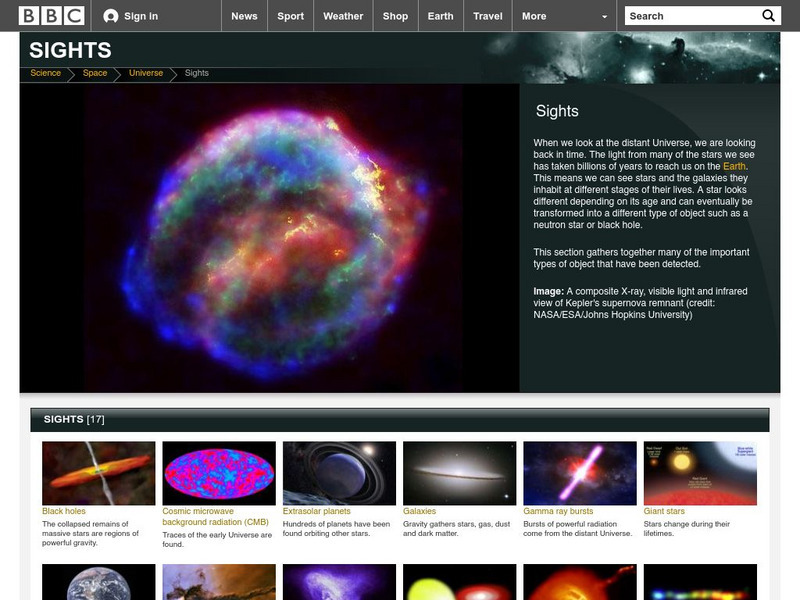
Task: Open the News menu item
Action: 244,16
